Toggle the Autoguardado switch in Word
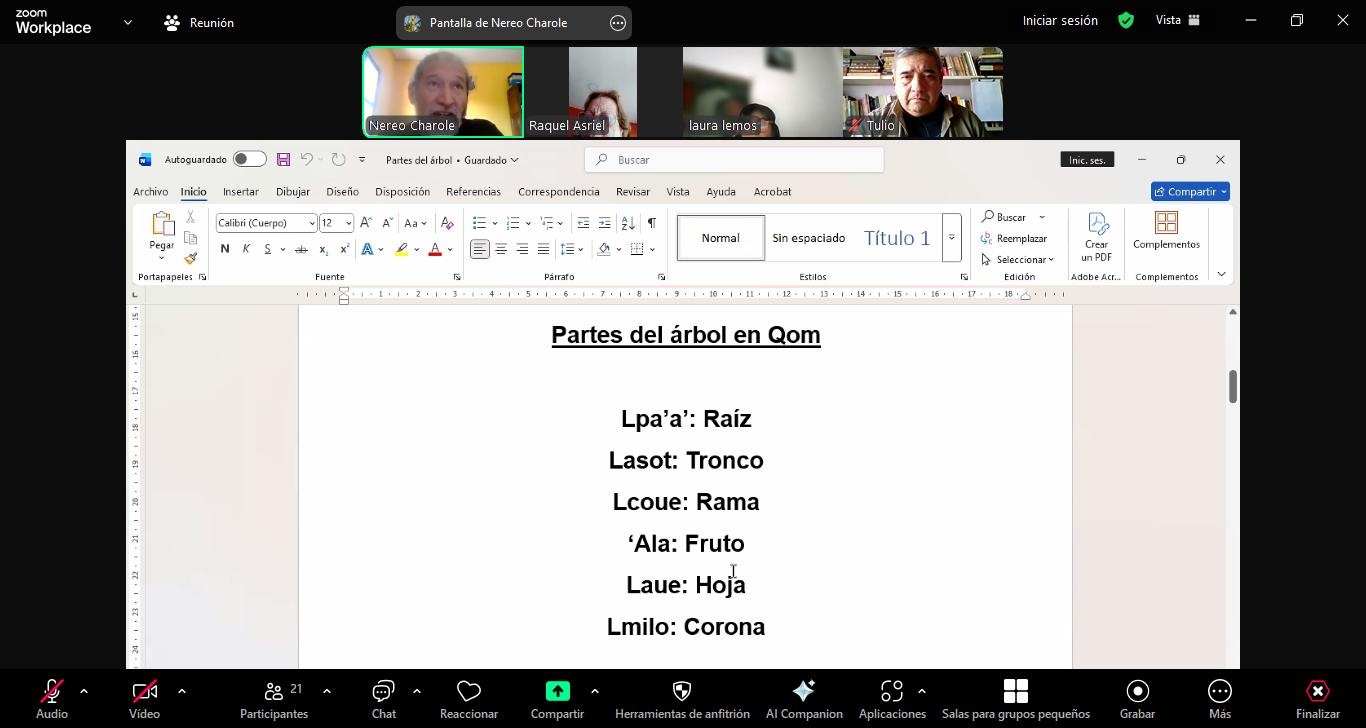The image size is (1366, 728). coord(249,160)
